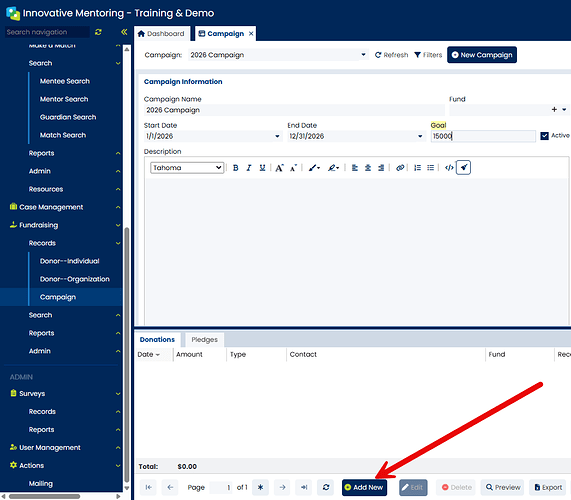Go to last page of donations
This screenshot has width=571, height=500.
tap(304, 487)
